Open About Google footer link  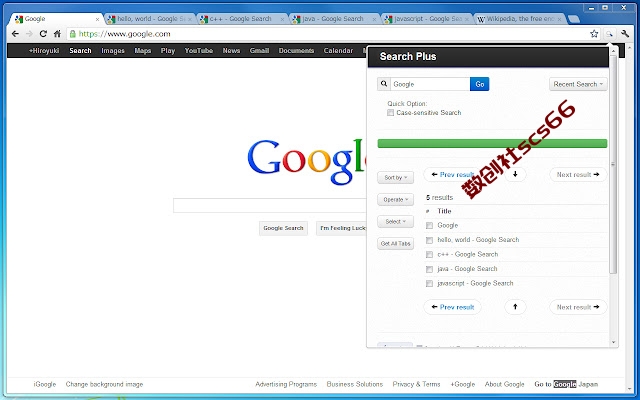pos(504,384)
